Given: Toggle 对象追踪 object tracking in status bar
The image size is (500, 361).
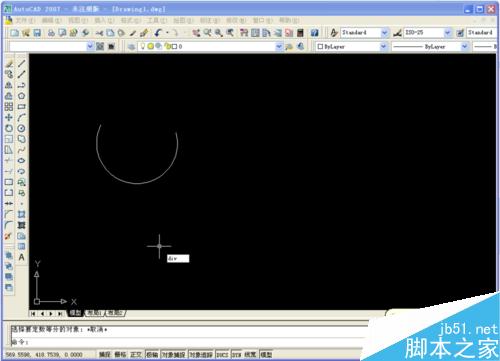Looking at the screenshot, I should pos(201,354).
